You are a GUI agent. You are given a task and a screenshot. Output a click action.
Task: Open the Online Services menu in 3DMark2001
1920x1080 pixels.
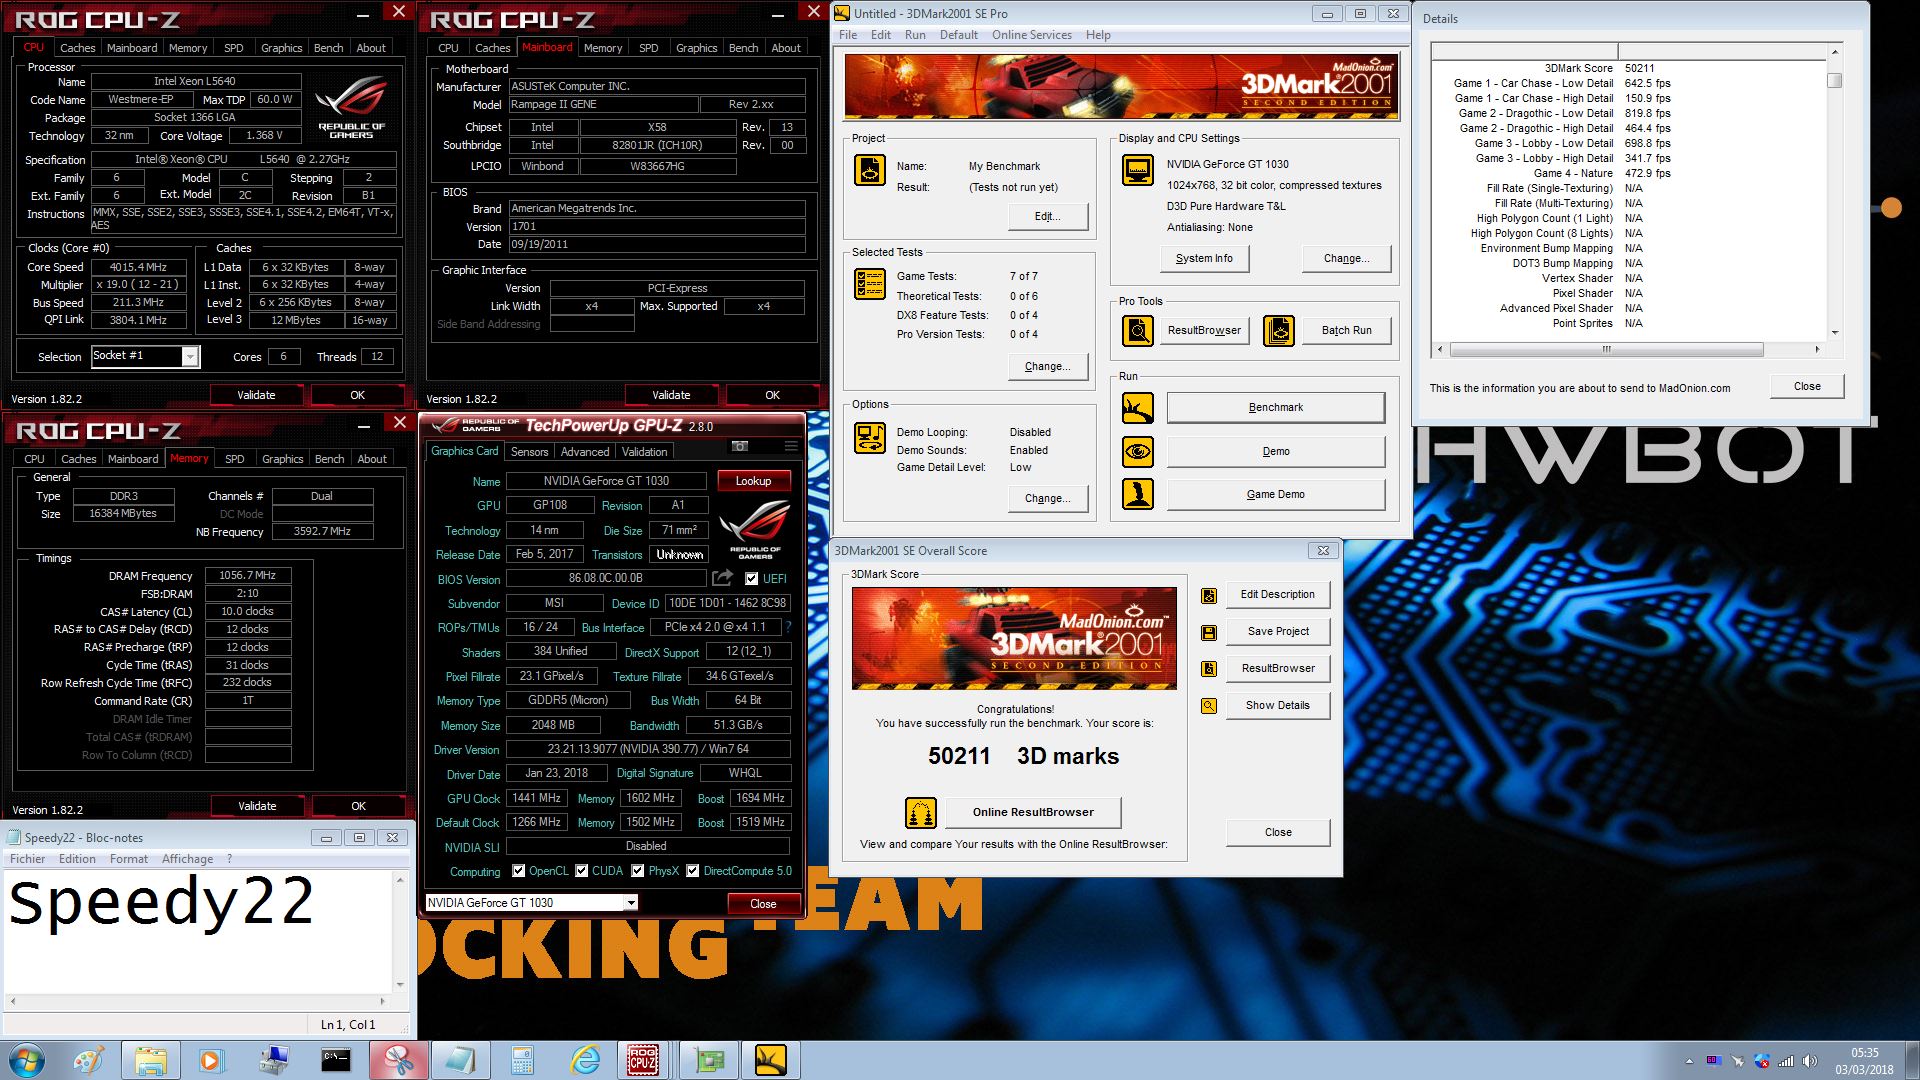(1031, 35)
